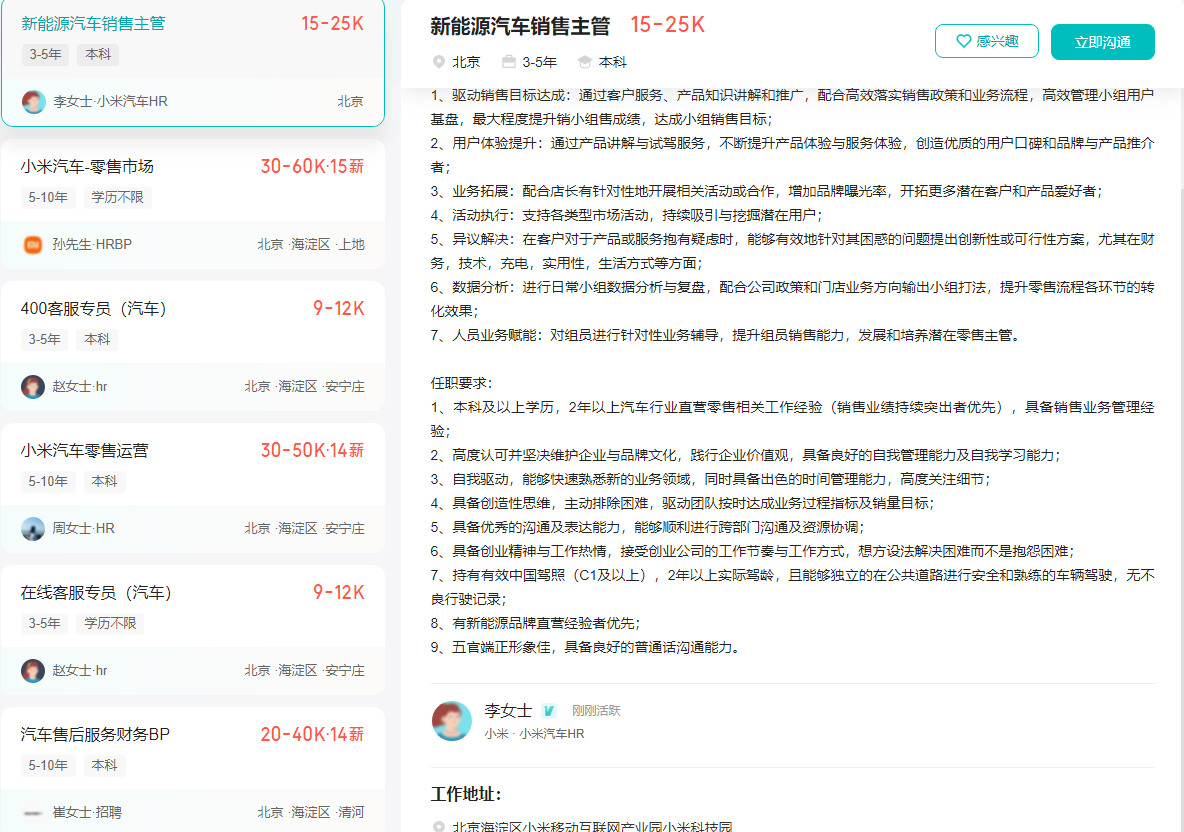Click 孙先生·HRBP Xiaomi logo avatar

[x=33, y=245]
